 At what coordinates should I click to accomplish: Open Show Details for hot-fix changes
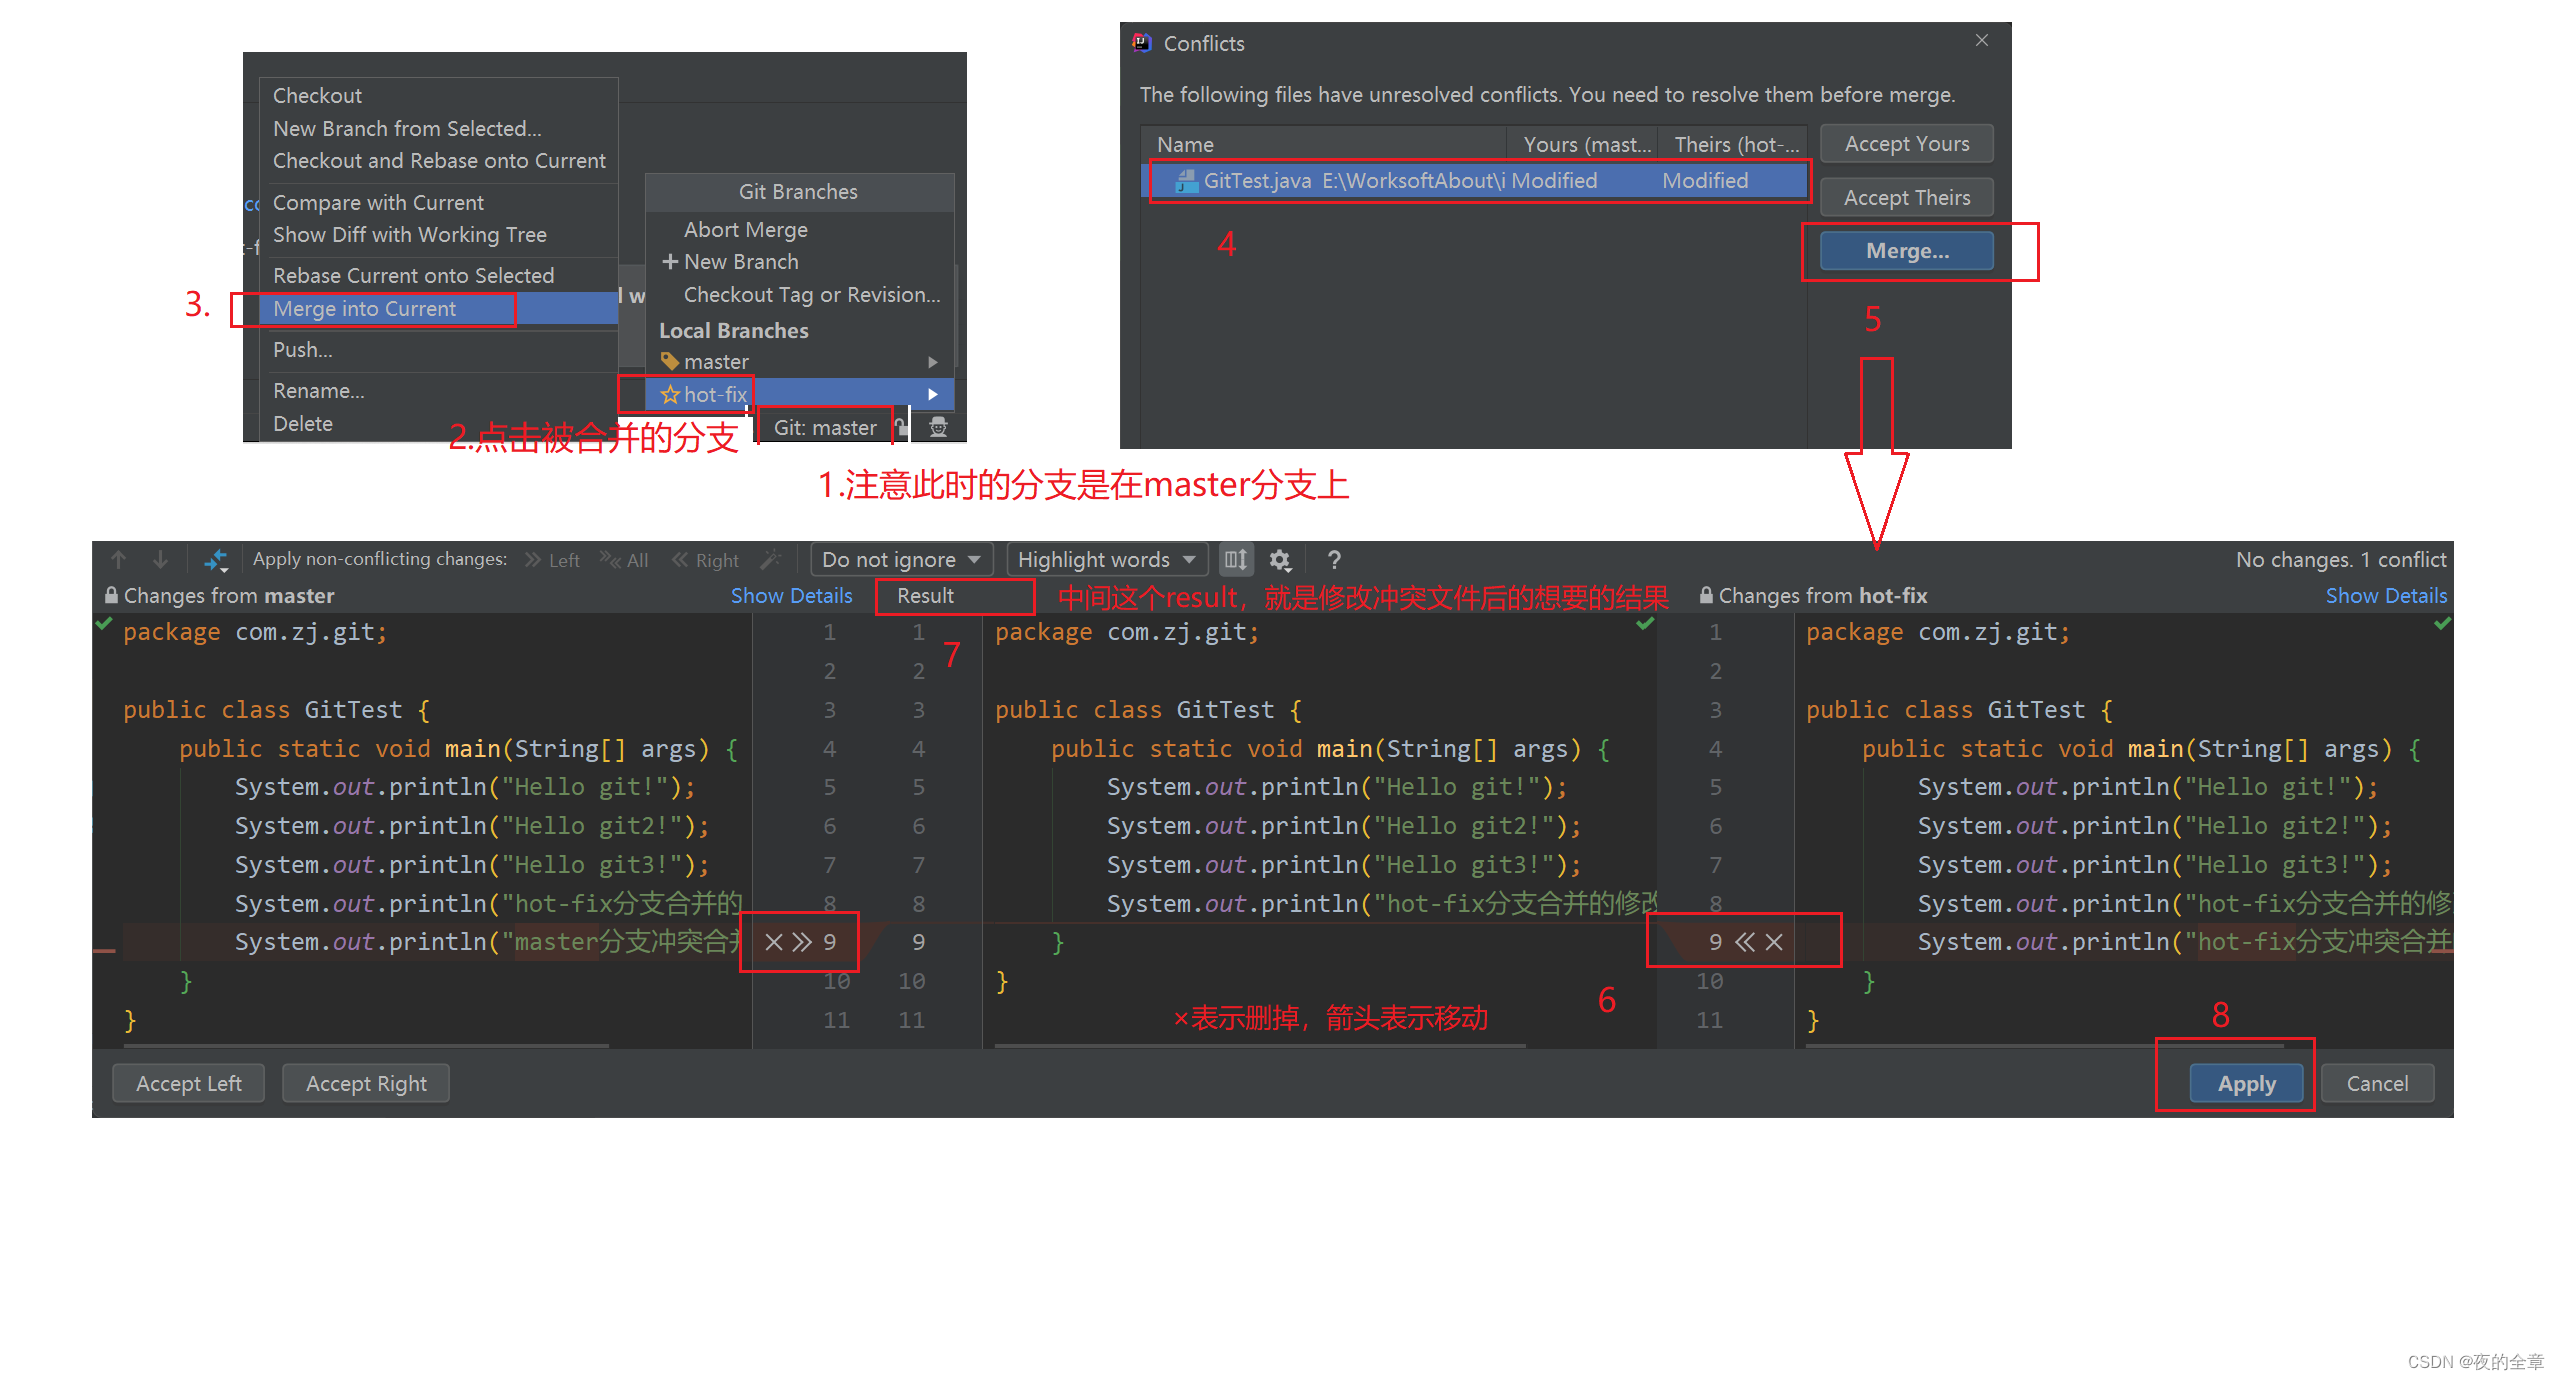[x=2386, y=595]
